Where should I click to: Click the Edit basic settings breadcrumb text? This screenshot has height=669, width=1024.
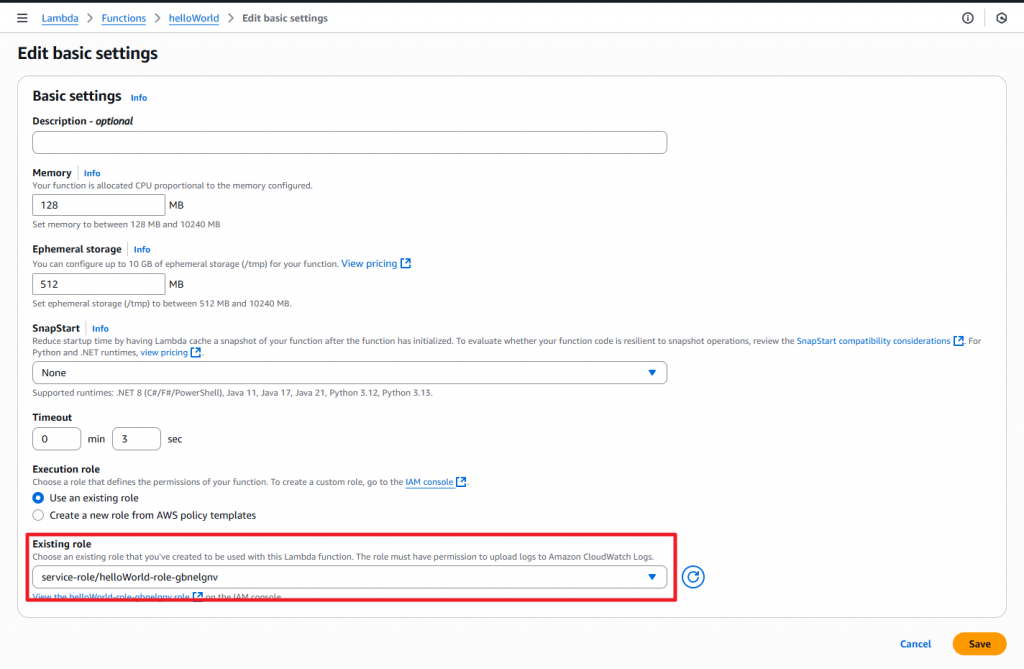tap(285, 18)
